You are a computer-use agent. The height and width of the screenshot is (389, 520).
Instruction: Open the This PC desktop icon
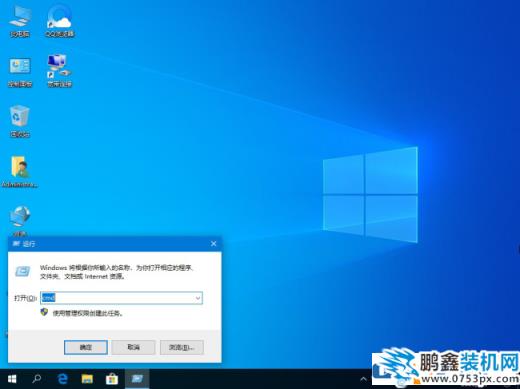[x=20, y=21]
